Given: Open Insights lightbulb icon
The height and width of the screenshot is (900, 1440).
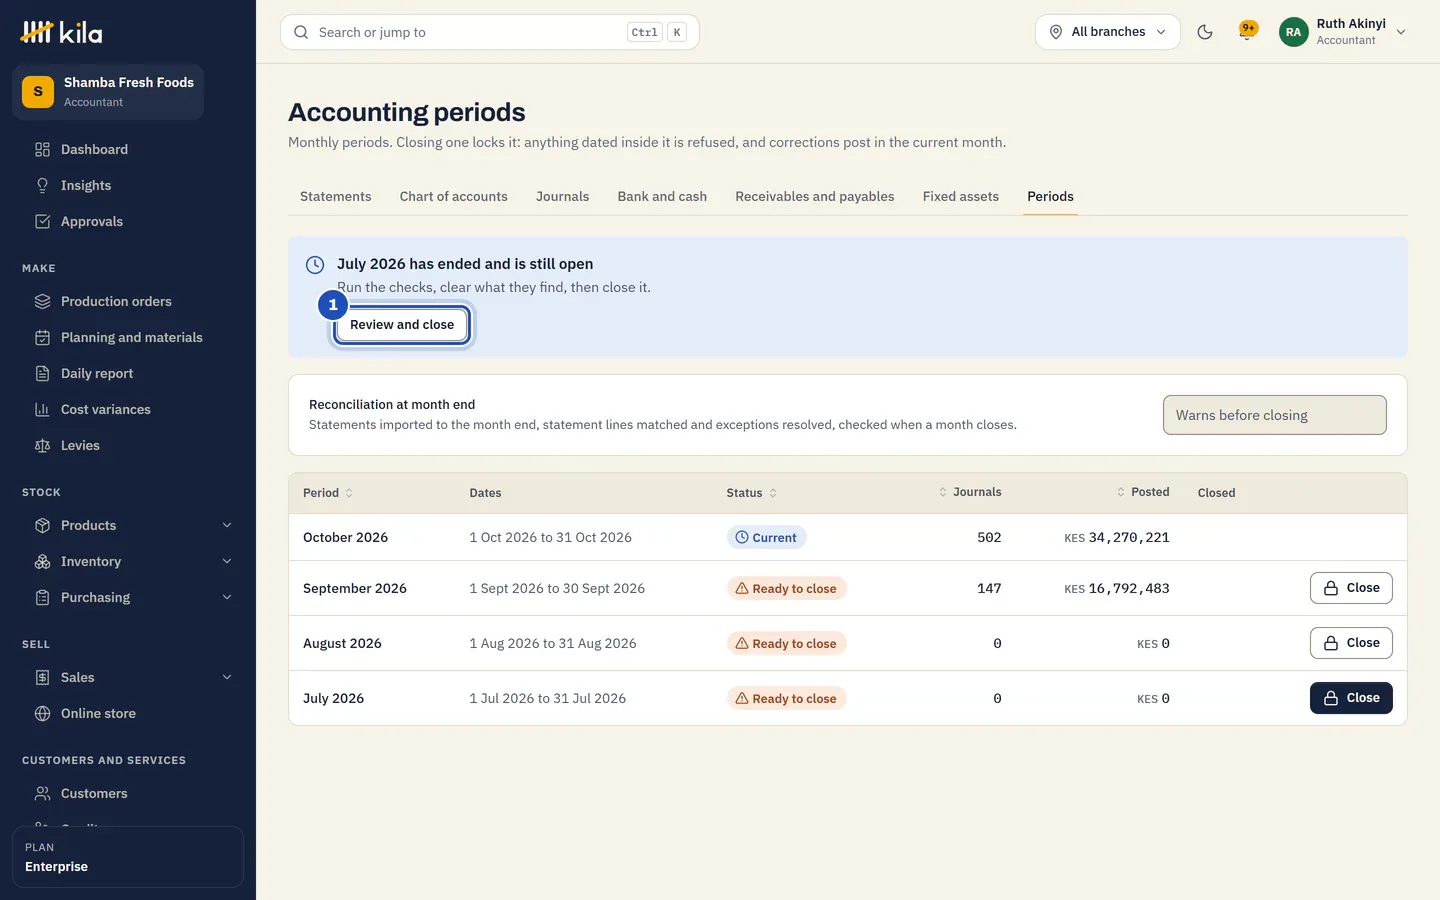Looking at the screenshot, I should click(42, 185).
